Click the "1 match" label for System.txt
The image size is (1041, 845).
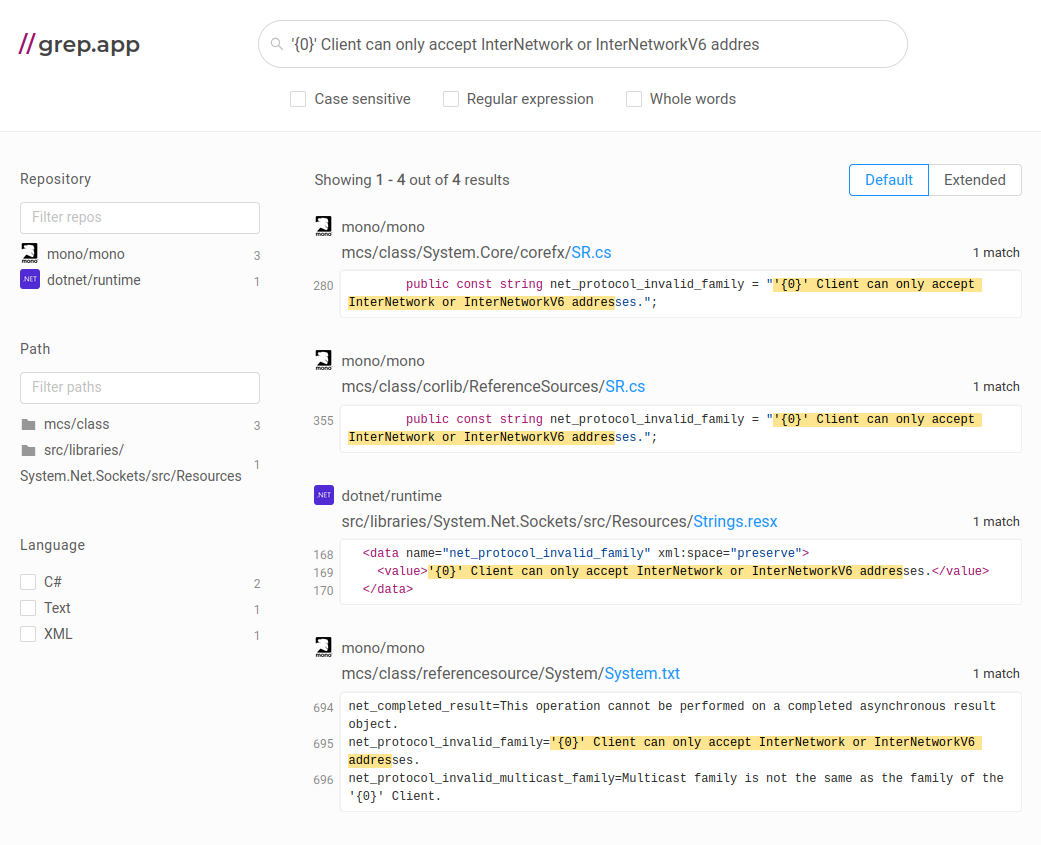coord(996,674)
